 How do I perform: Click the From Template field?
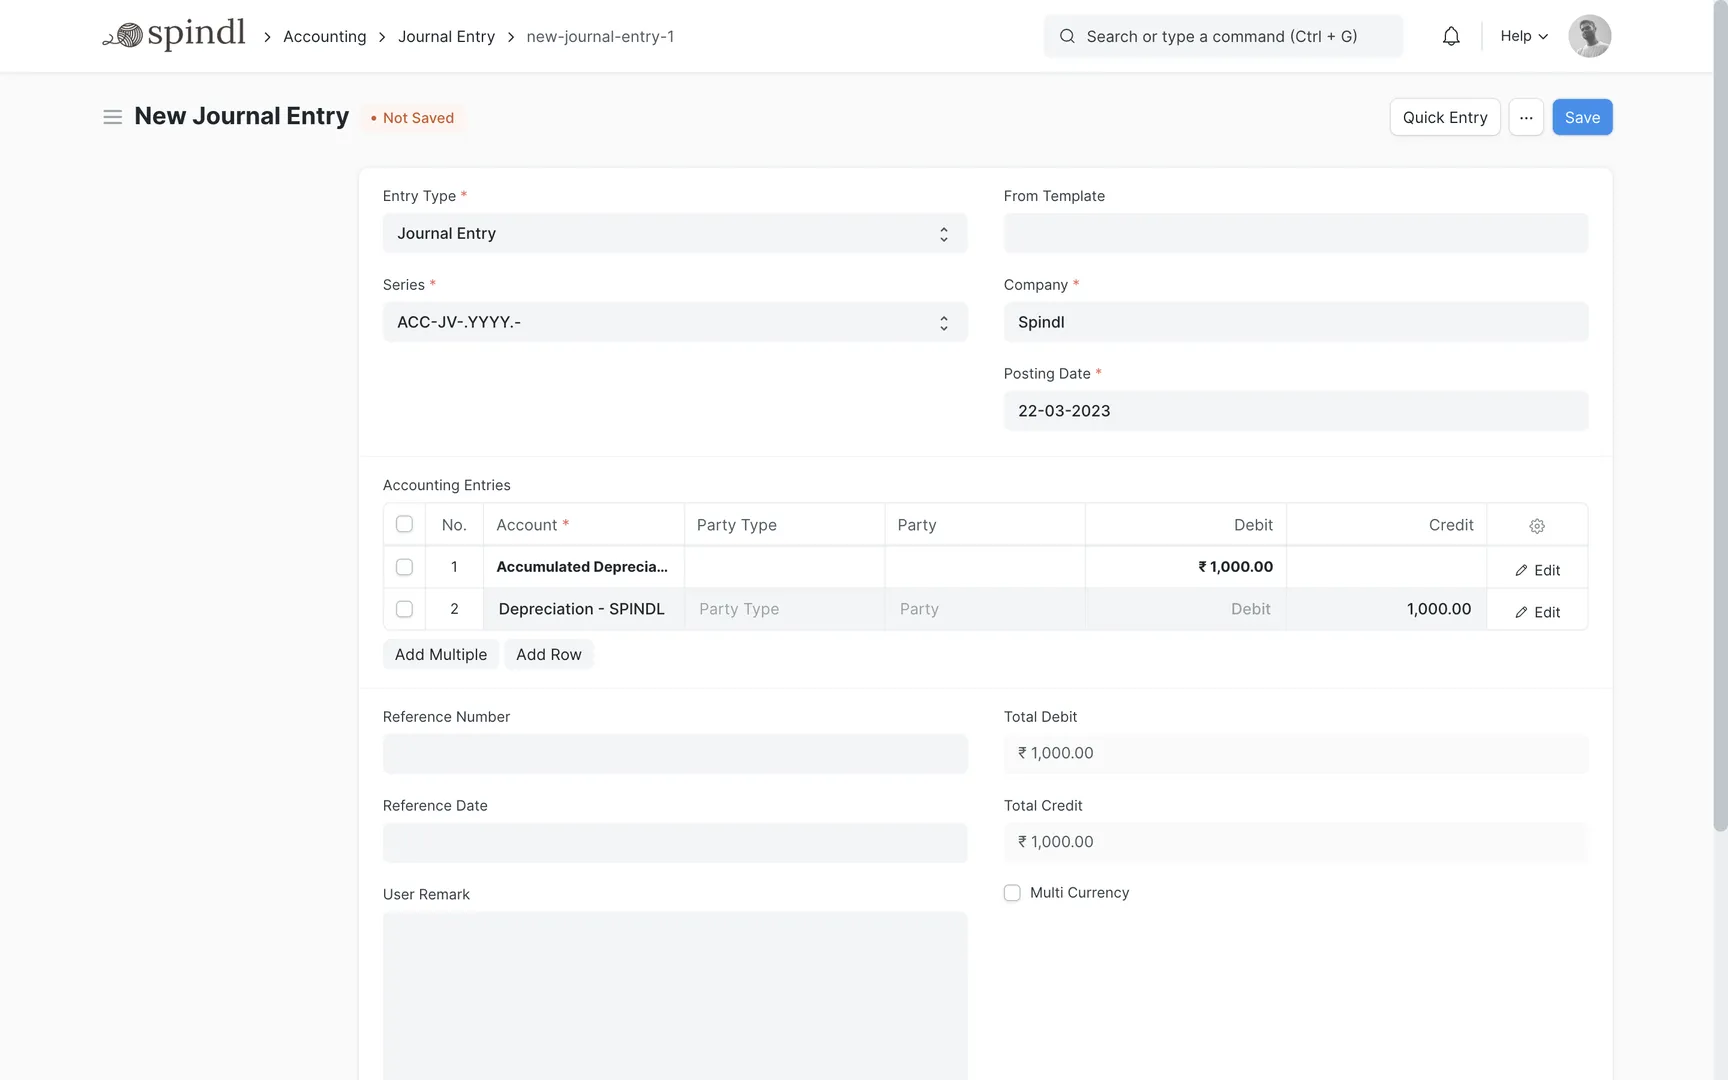[x=1296, y=233]
